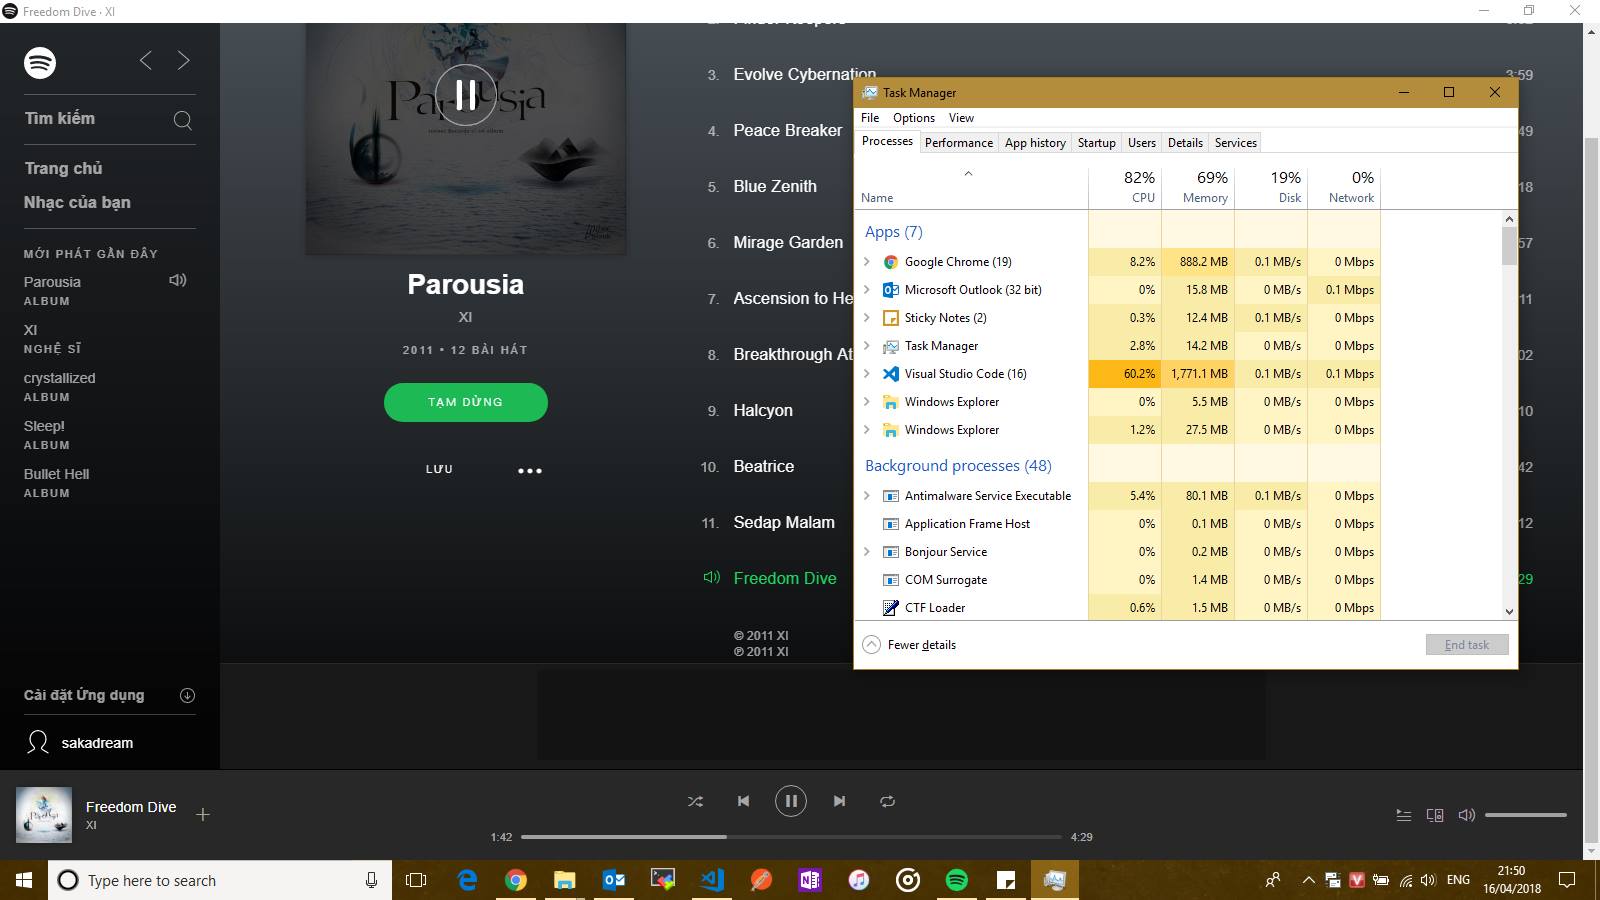Mute Spotify with the volume speaker icon
The image size is (1600, 900).
[1467, 815]
